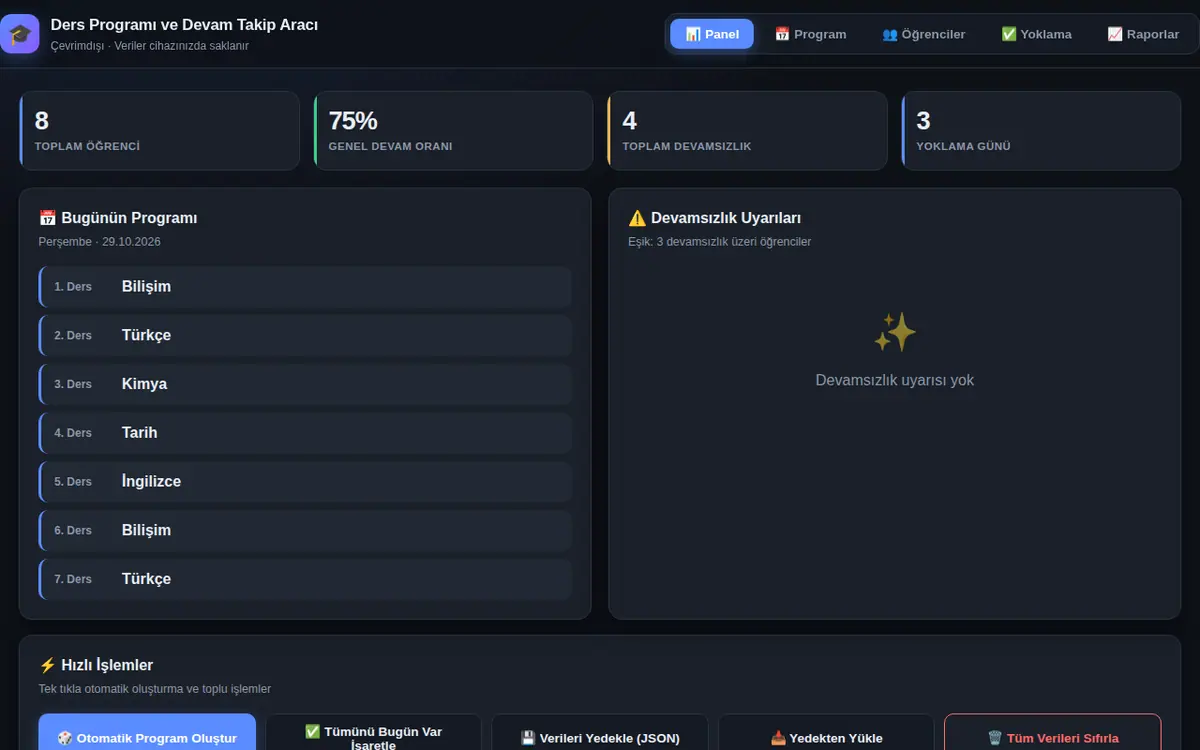
Task: Click the Hızlı İşlemler heading
Action: coord(96,665)
